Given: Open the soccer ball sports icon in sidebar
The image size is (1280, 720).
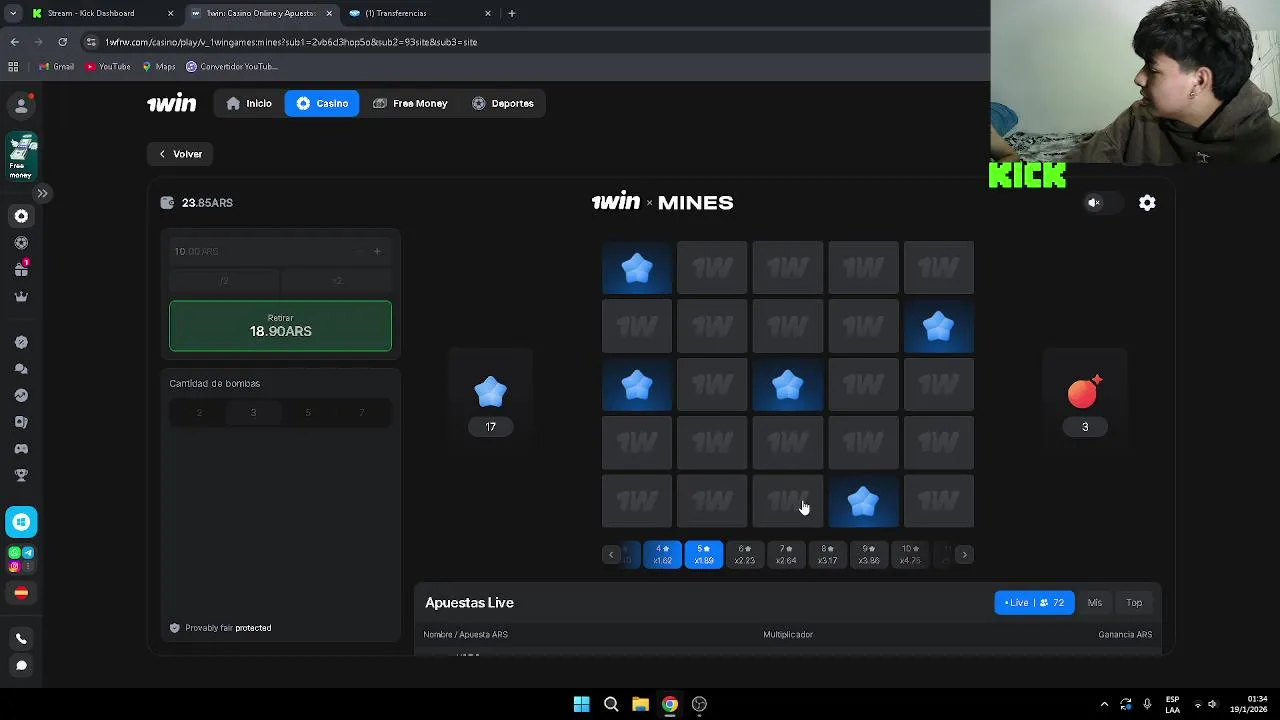Looking at the screenshot, I should tap(21, 243).
